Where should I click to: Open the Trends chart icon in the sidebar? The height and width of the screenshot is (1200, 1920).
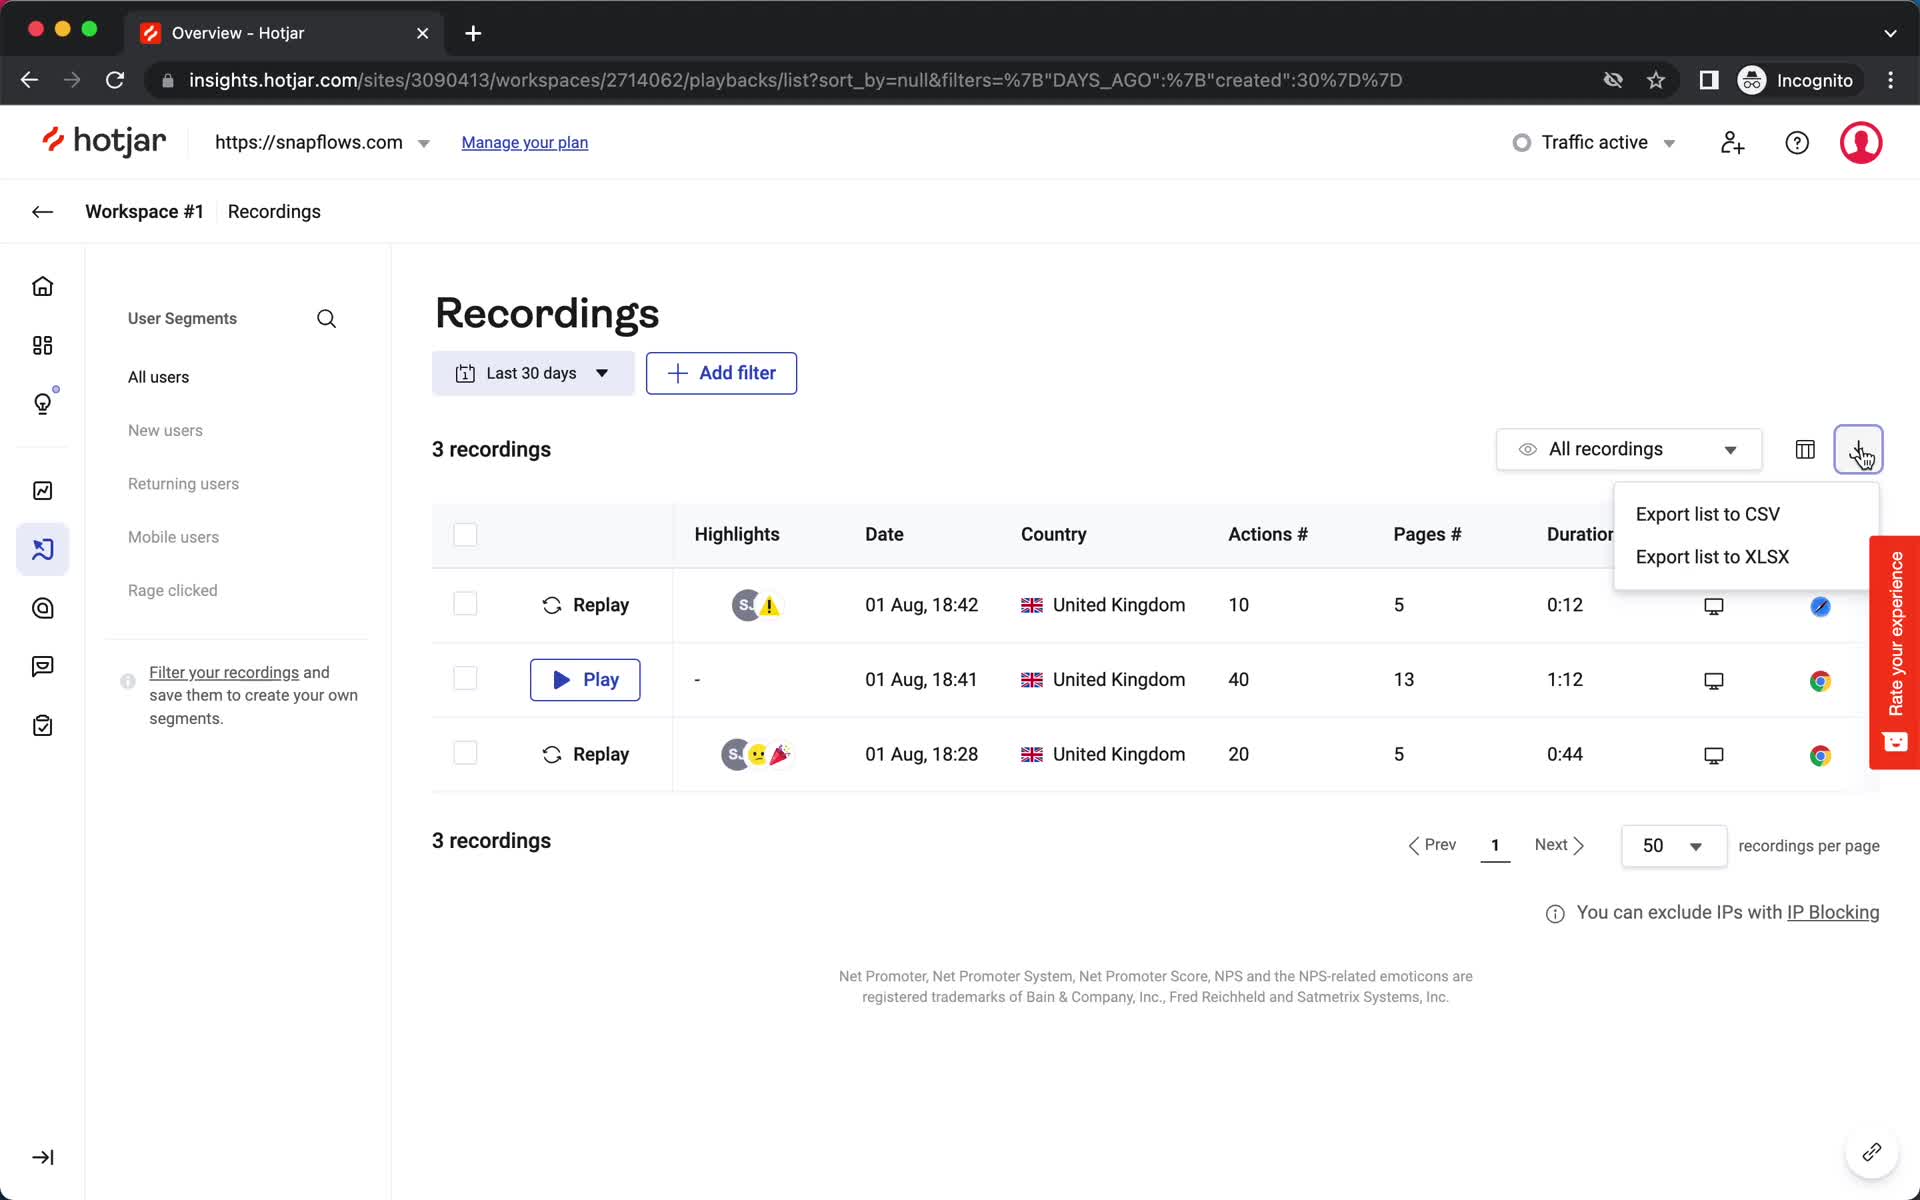(42, 490)
